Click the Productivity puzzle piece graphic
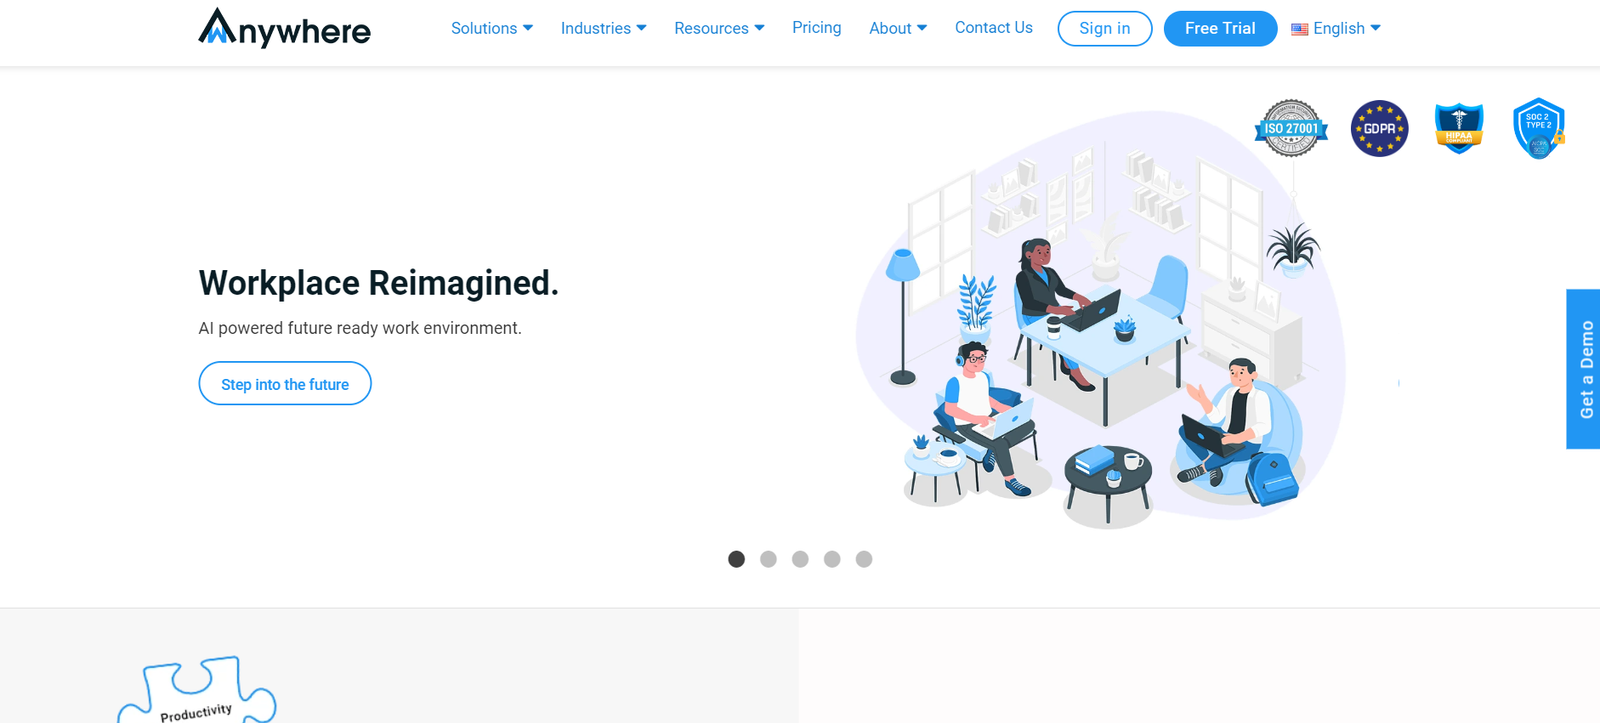This screenshot has height=723, width=1600. pyautogui.click(x=197, y=690)
